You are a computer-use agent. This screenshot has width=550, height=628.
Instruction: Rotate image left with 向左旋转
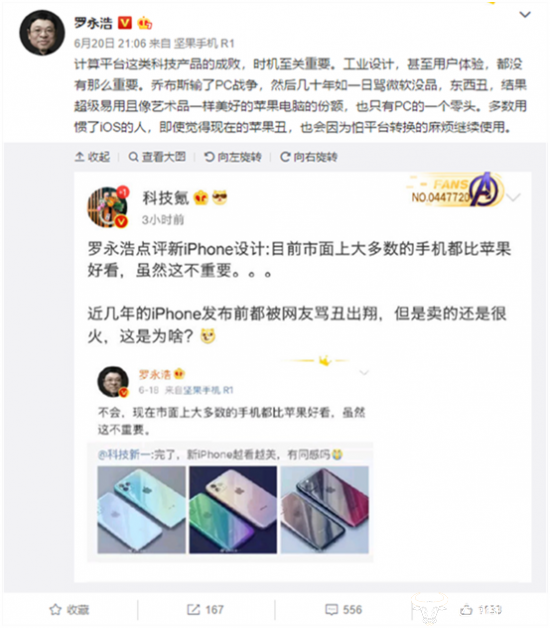point(233,157)
